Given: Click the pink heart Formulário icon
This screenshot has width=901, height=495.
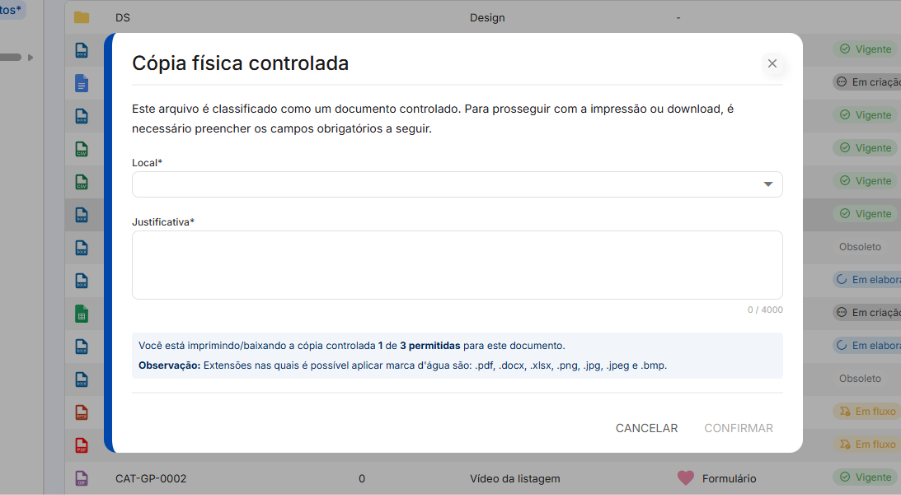Looking at the screenshot, I should [685, 478].
